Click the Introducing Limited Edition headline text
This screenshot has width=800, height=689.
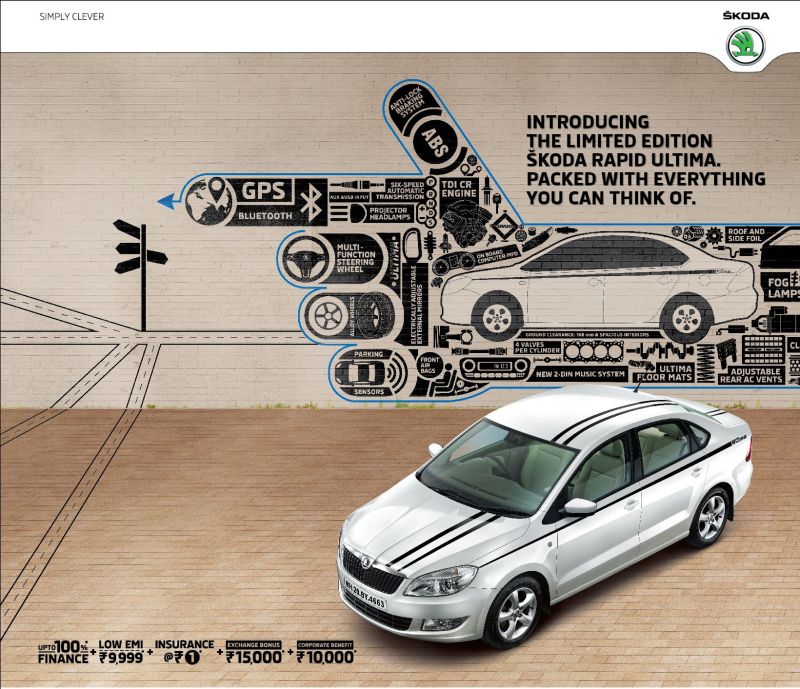tap(645, 160)
